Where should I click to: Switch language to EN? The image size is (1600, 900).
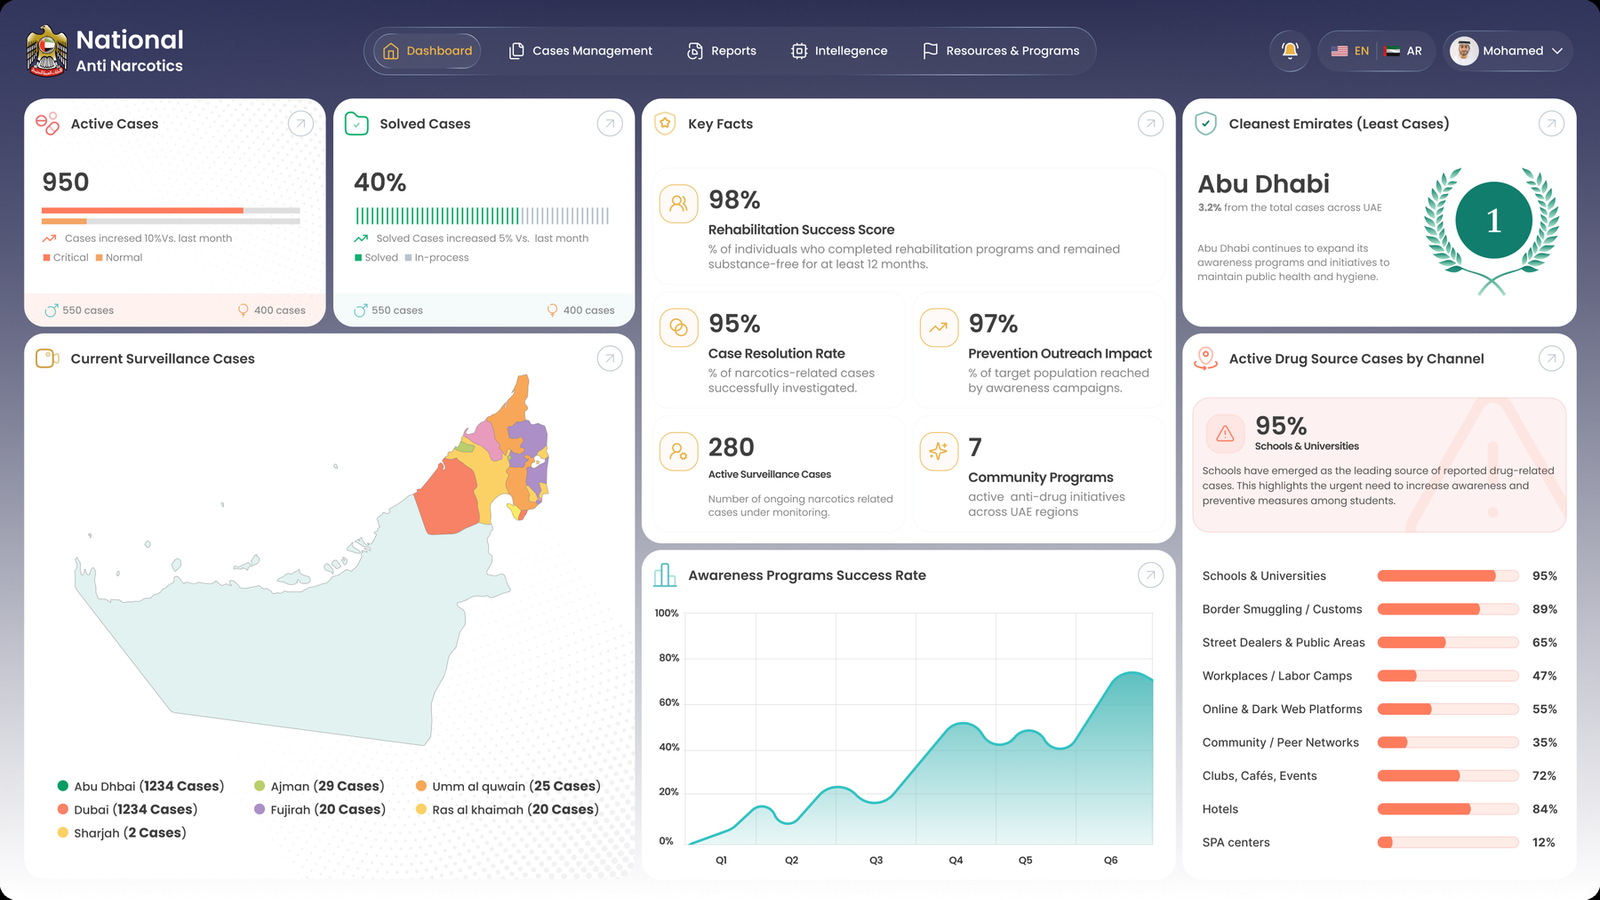[x=1350, y=51]
